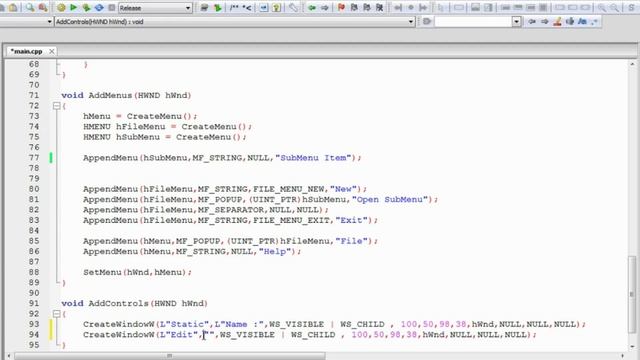
Task: Click the Rebuild blue arrows icon
Action: (99, 7)
